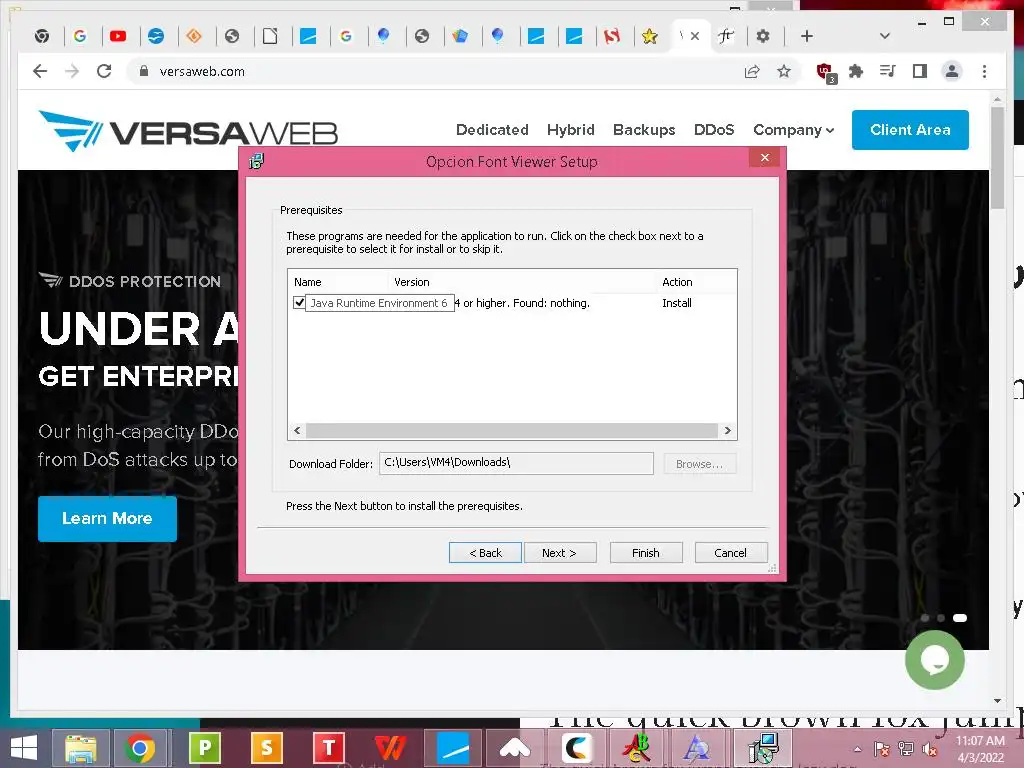The height and width of the screenshot is (768, 1024).
Task: Open the Dedicated menu on VersaWeb
Action: click(x=492, y=130)
